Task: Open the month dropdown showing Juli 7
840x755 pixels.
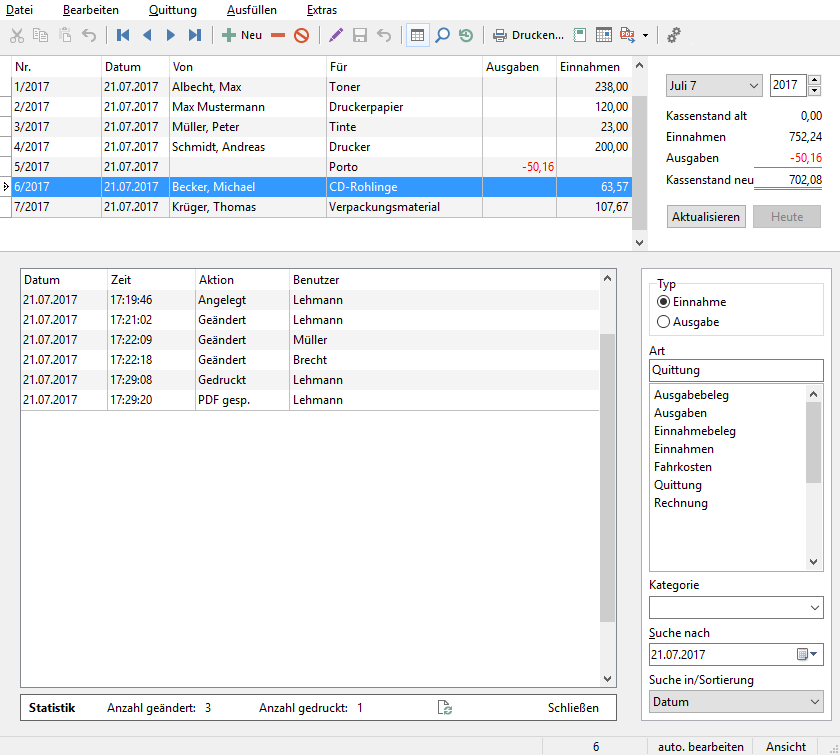Action: [x=713, y=86]
